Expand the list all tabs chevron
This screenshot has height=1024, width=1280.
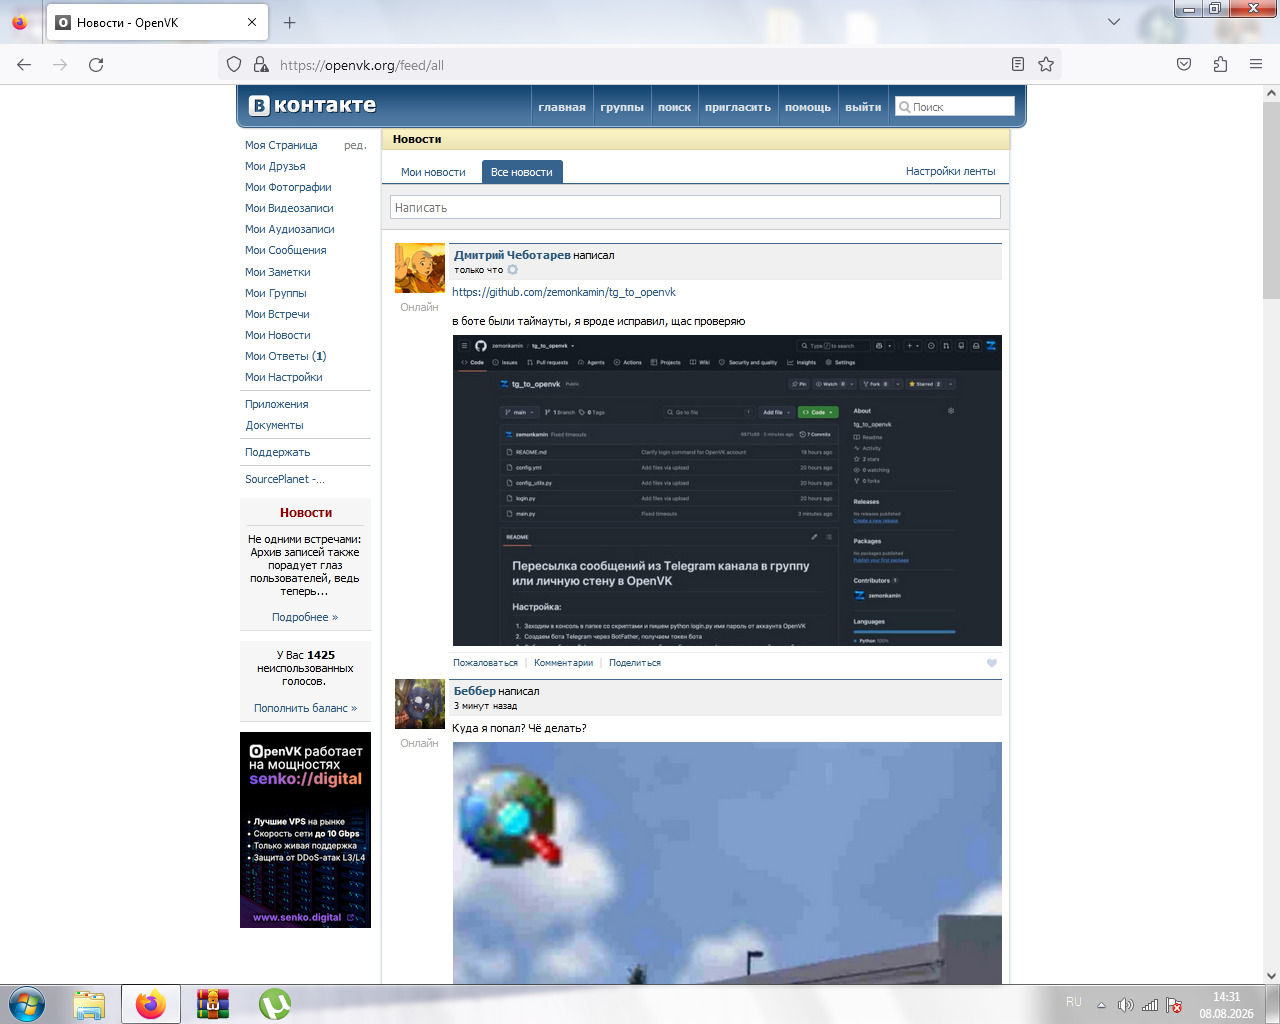[x=1114, y=22]
